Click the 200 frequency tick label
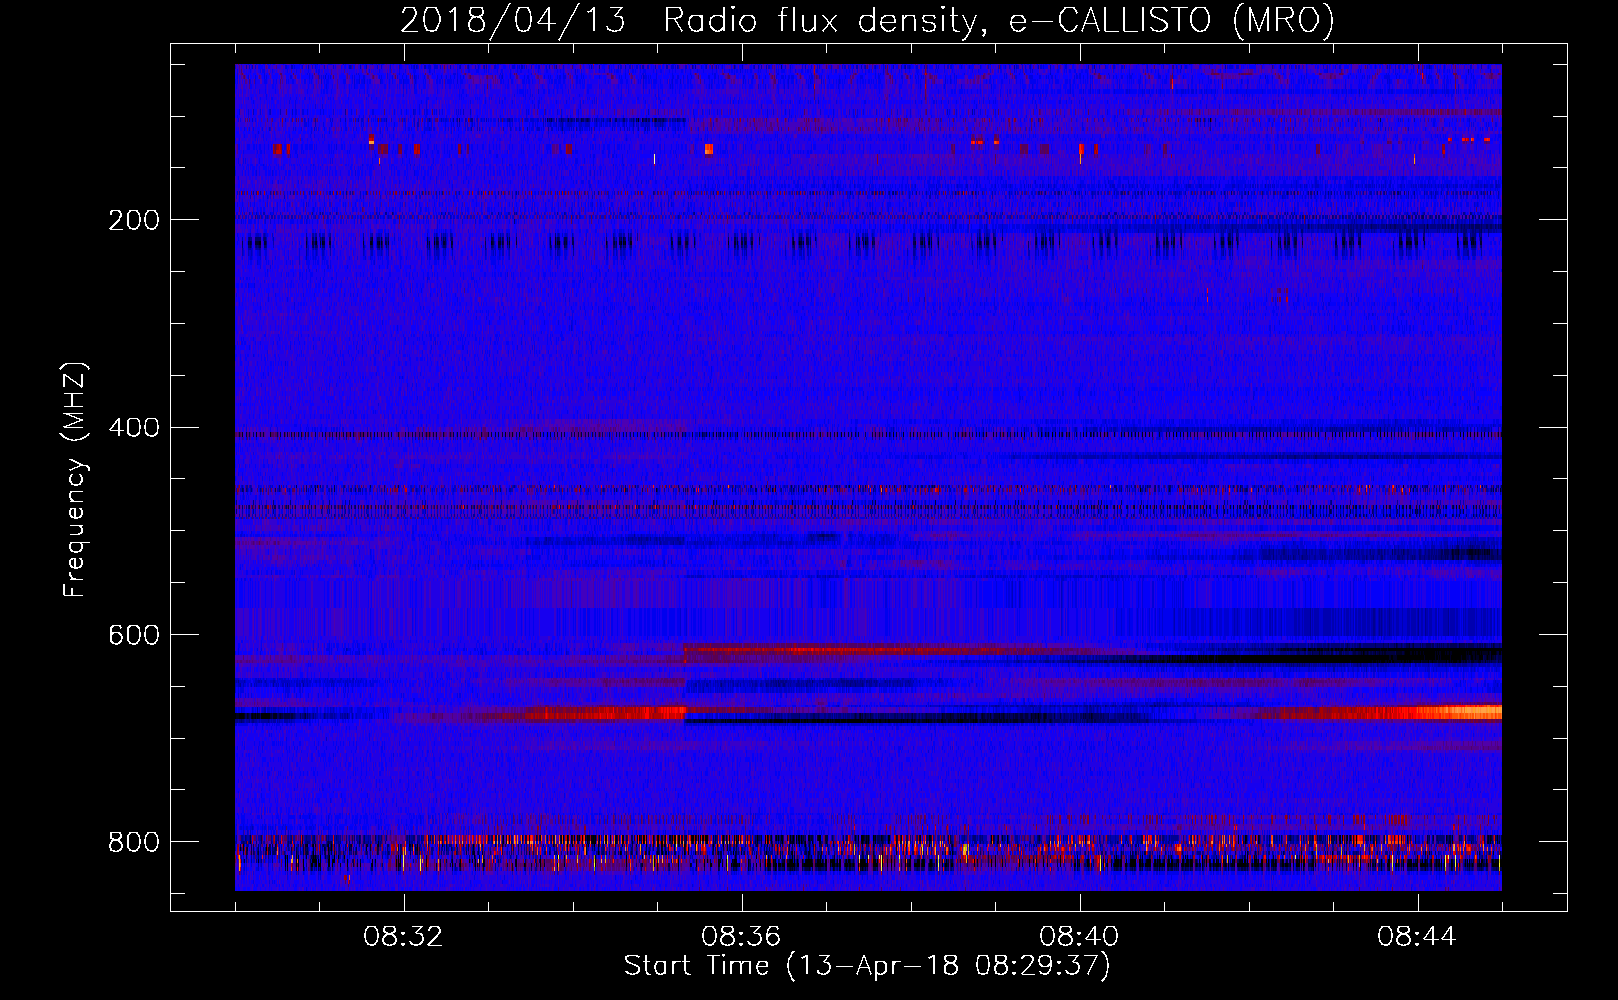The width and height of the screenshot is (1618, 1000). click(134, 220)
